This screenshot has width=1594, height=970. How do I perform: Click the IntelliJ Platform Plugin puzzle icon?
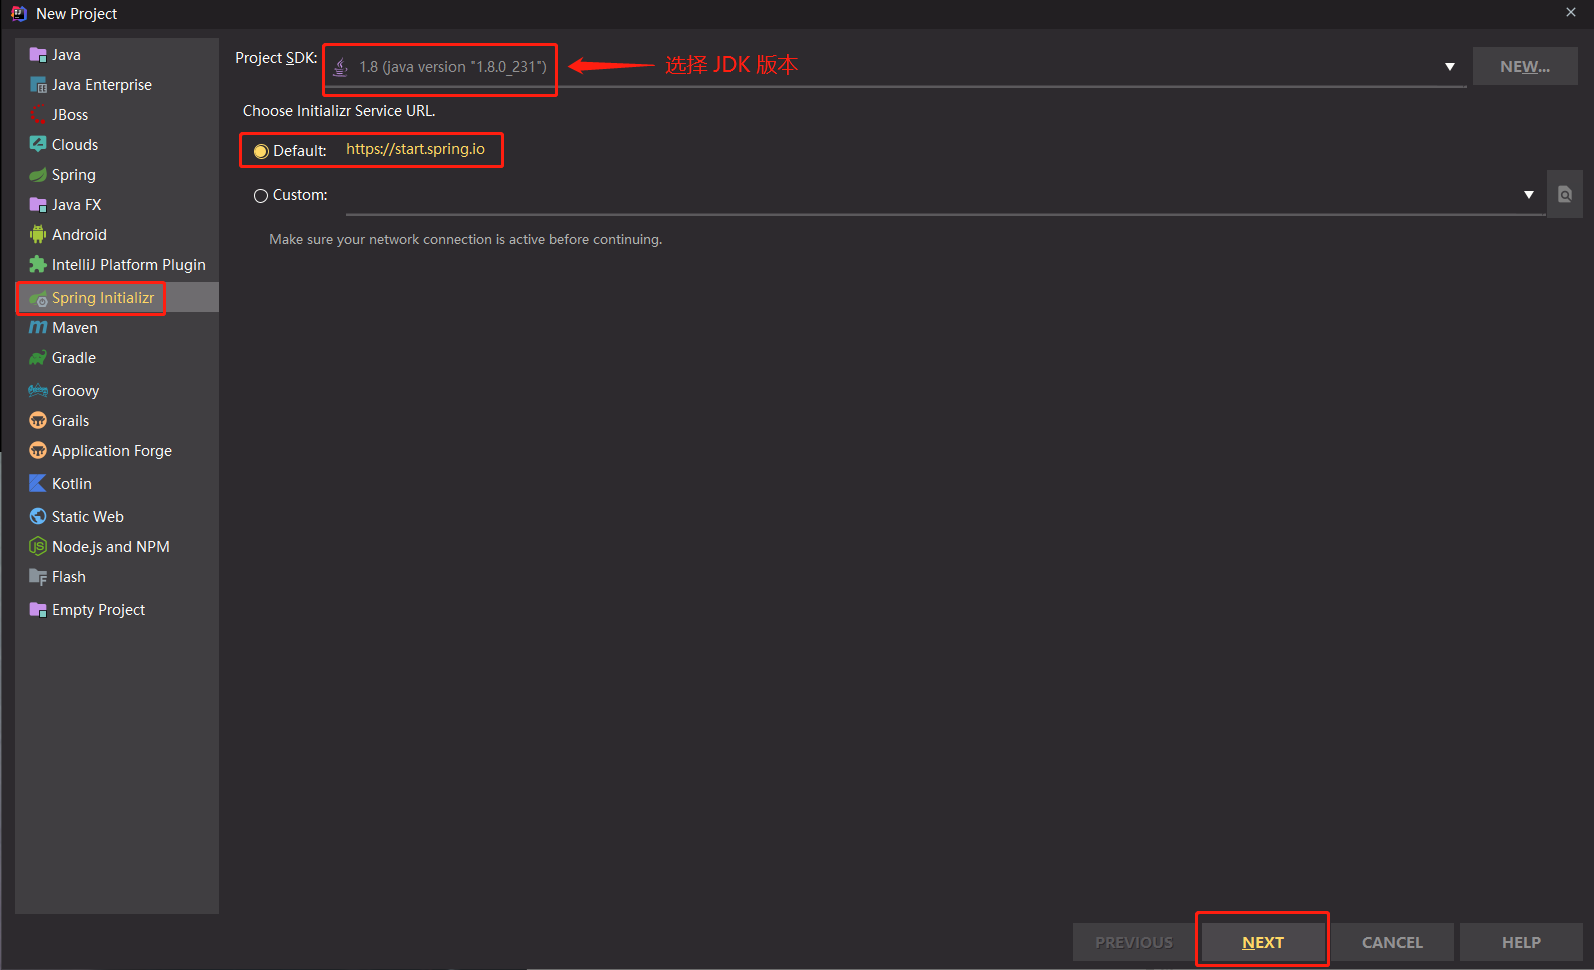pos(38,264)
